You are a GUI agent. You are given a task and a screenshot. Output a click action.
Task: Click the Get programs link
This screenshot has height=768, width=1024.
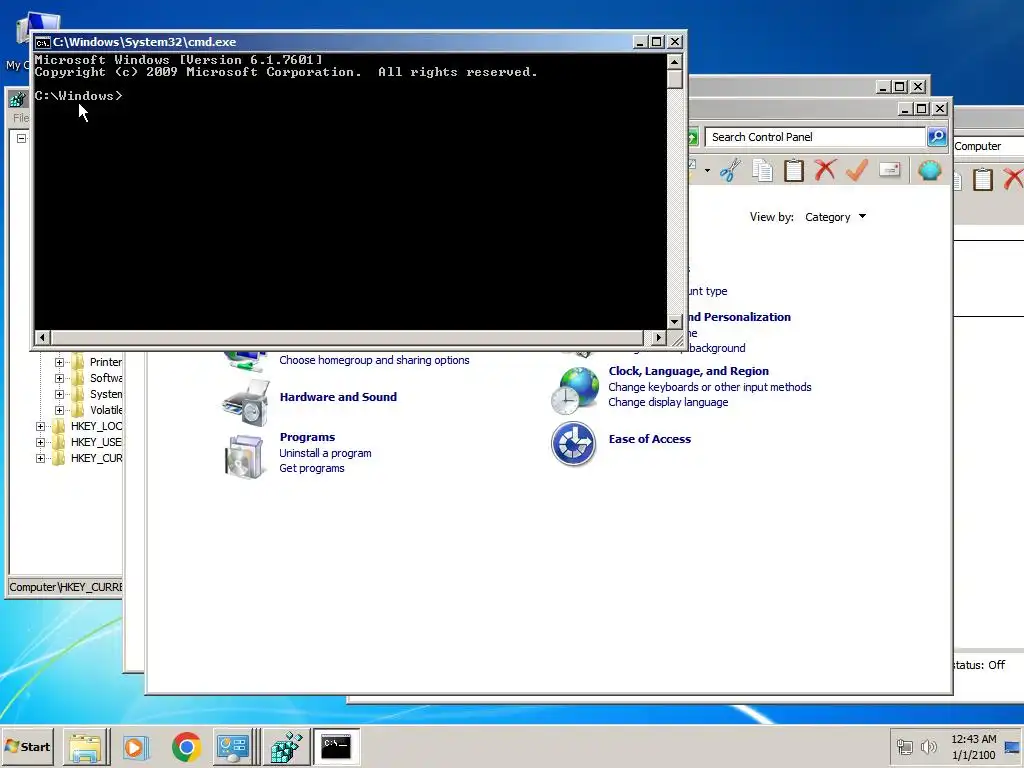312,468
